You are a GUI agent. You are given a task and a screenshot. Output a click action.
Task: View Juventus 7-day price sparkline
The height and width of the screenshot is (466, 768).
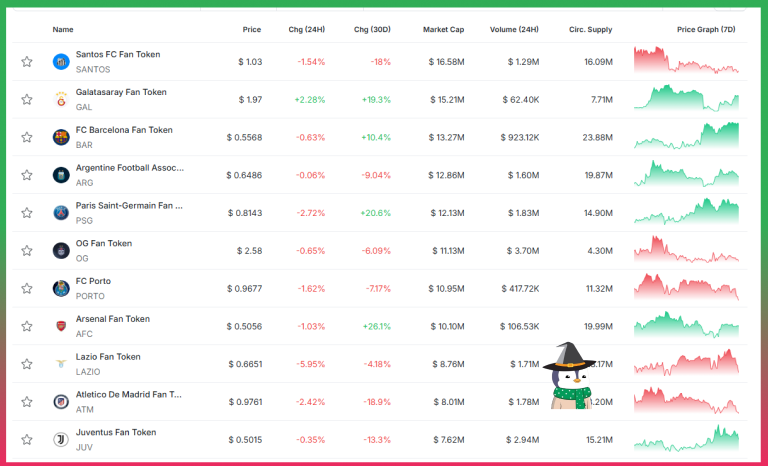[686, 438]
